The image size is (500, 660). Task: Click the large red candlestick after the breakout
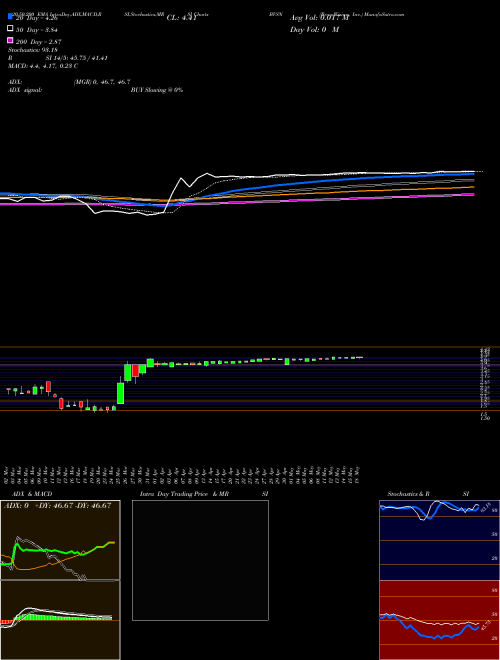(x=135, y=371)
